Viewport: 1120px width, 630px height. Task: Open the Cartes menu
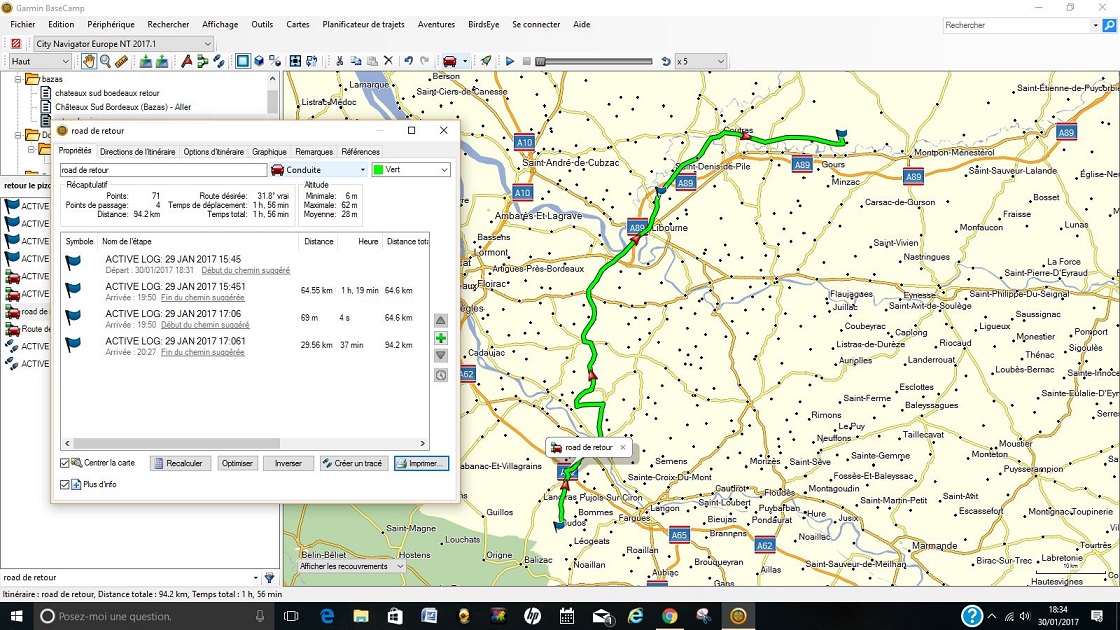tap(297, 25)
